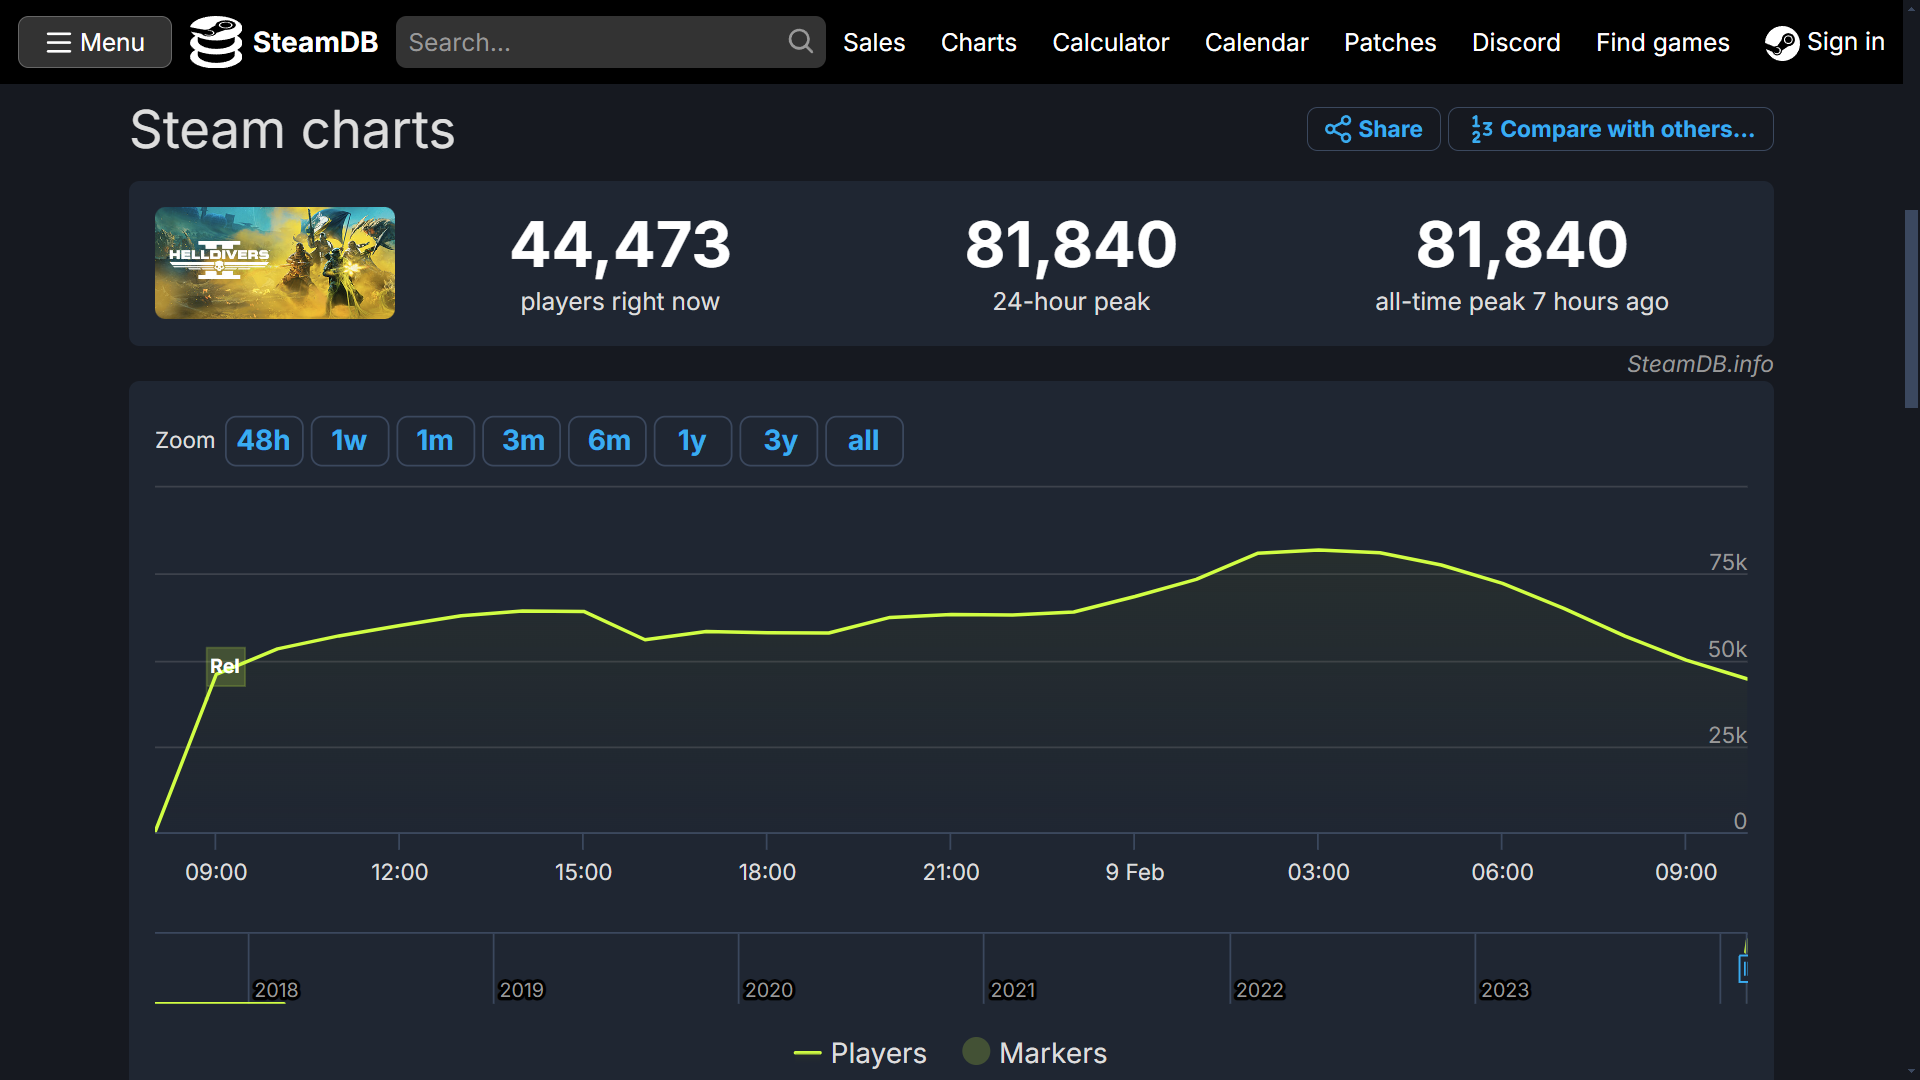Open the Charts page
The height and width of the screenshot is (1080, 1920).
tap(979, 42)
